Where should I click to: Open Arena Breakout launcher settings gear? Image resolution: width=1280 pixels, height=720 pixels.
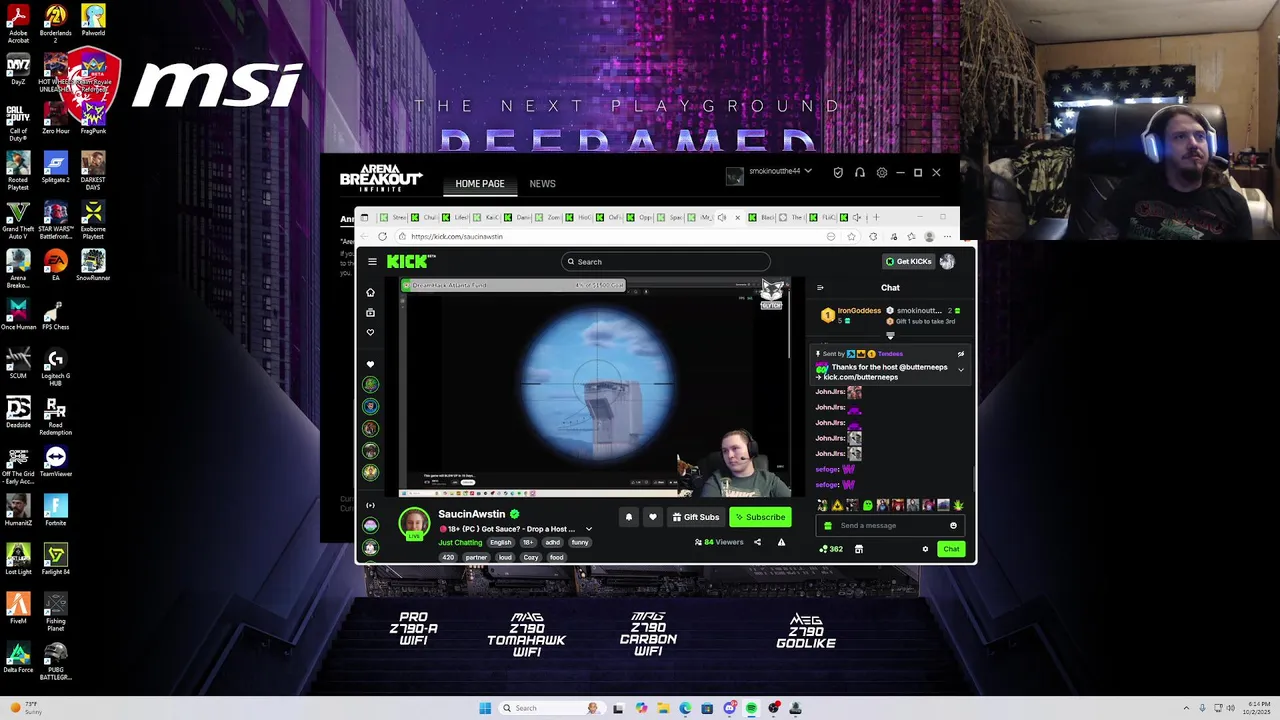point(881,173)
